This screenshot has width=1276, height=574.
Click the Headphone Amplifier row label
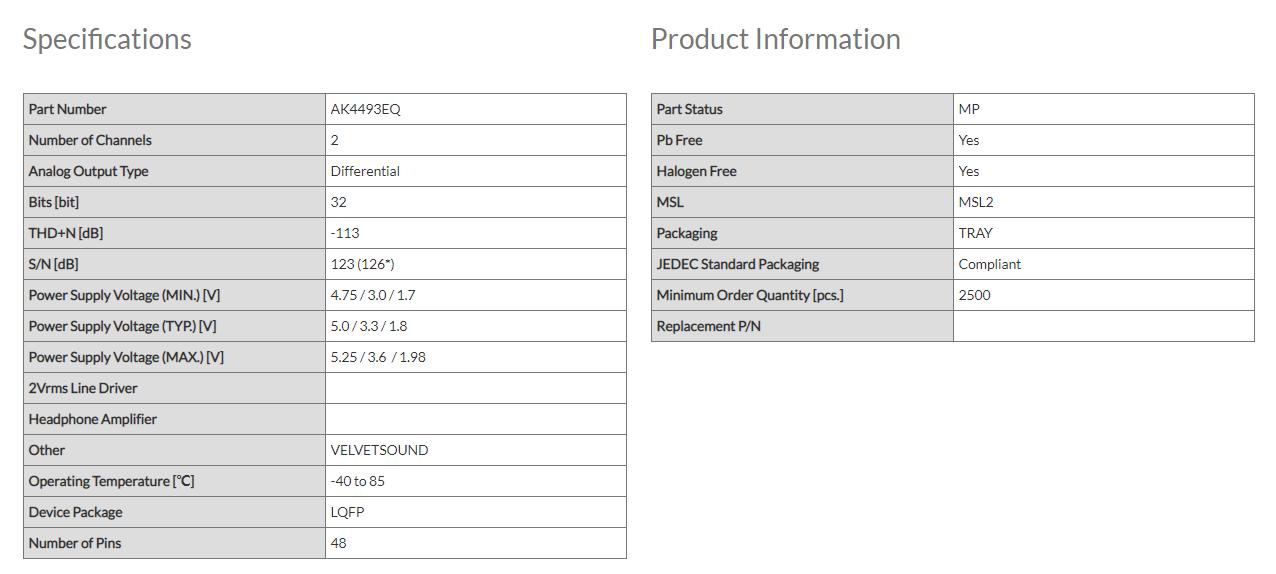tap(93, 419)
